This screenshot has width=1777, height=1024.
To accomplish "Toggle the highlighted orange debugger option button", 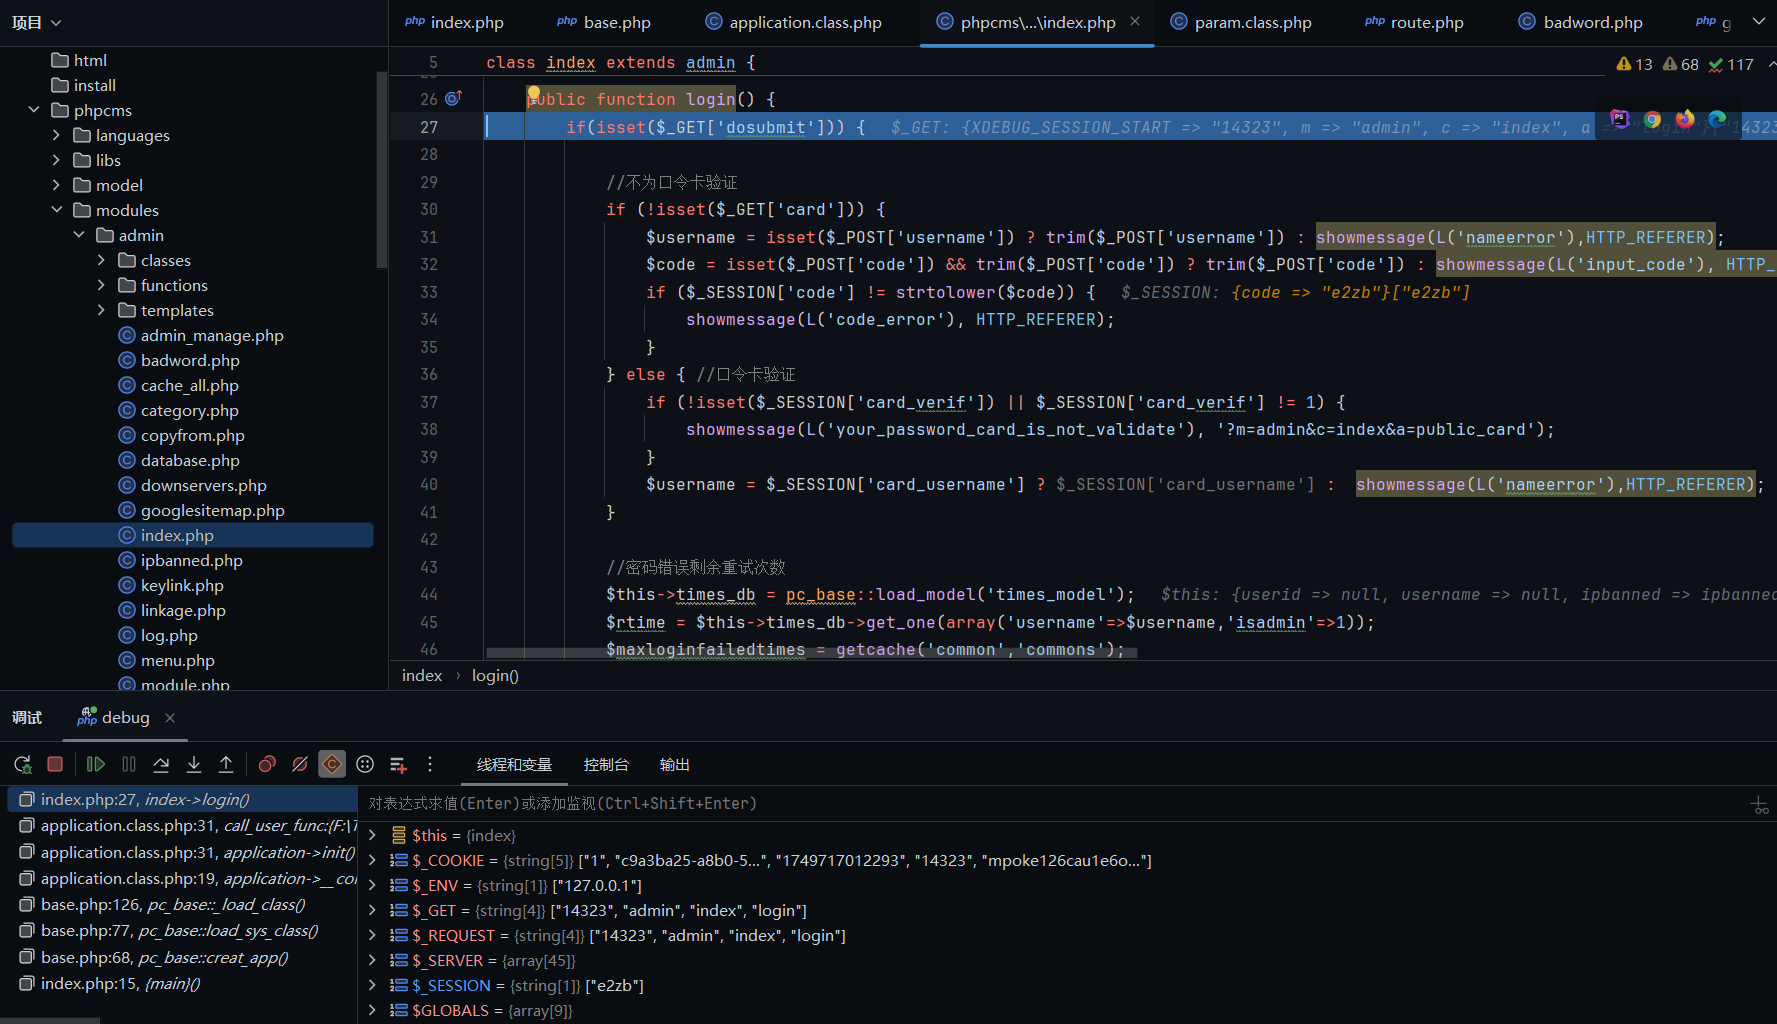I will [332, 765].
